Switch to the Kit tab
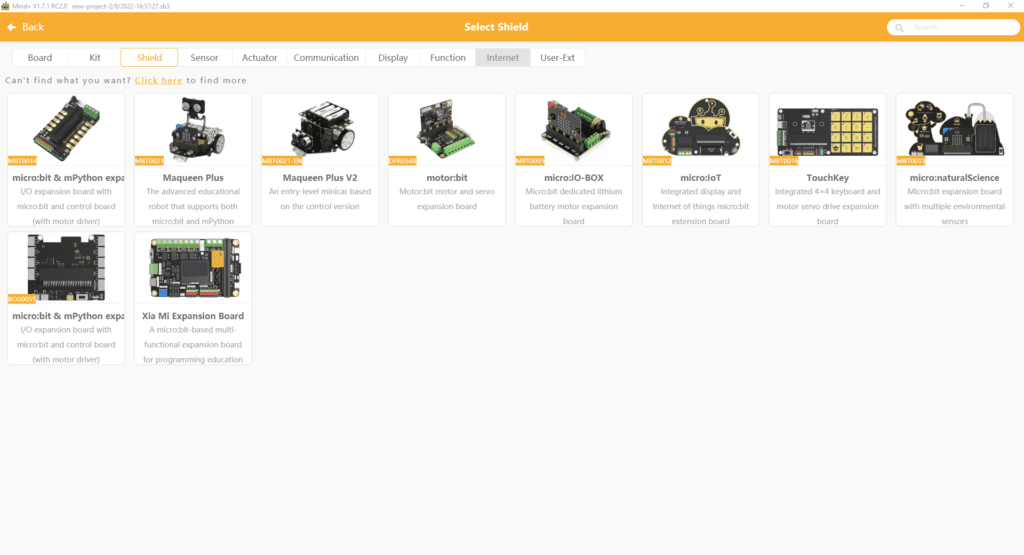1024x555 pixels. coord(95,57)
